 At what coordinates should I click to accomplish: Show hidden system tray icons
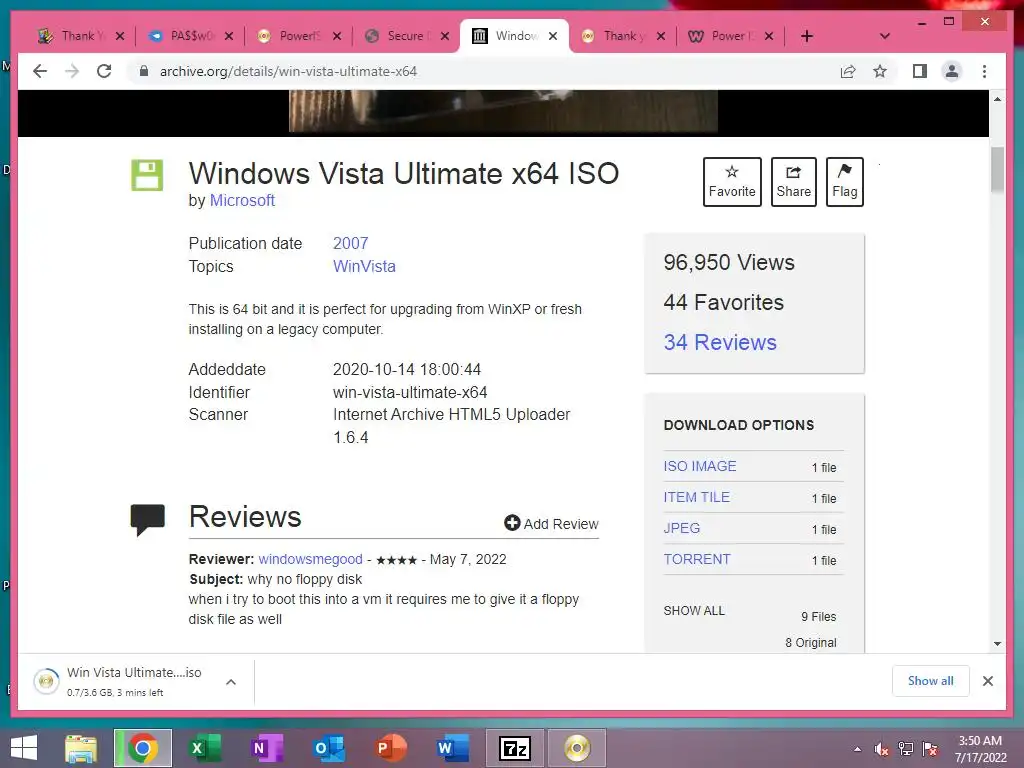857,749
